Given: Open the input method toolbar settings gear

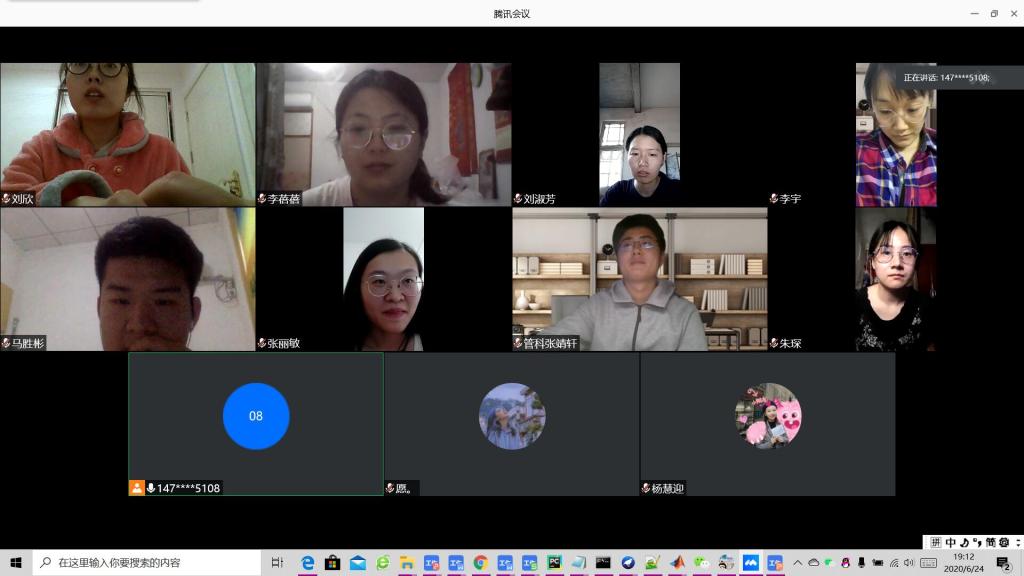Looking at the screenshot, I should (1003, 542).
